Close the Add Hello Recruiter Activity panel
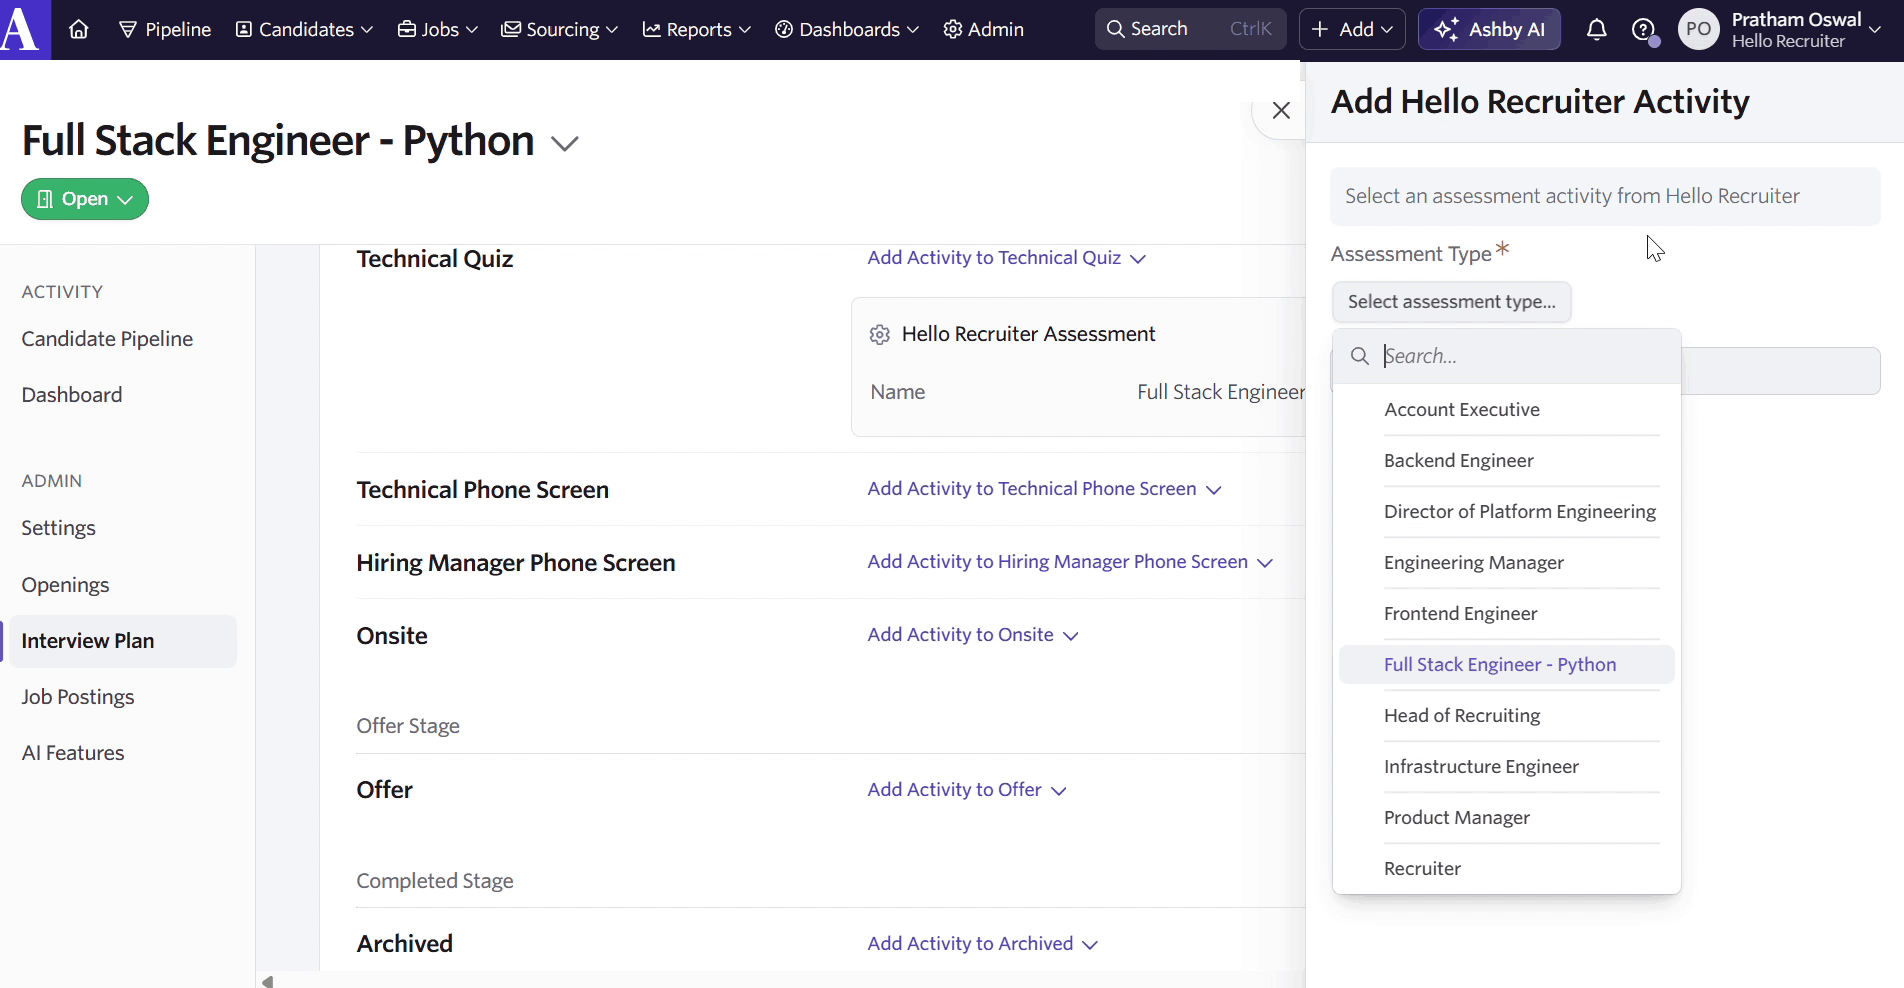This screenshot has width=1904, height=988. click(1281, 111)
